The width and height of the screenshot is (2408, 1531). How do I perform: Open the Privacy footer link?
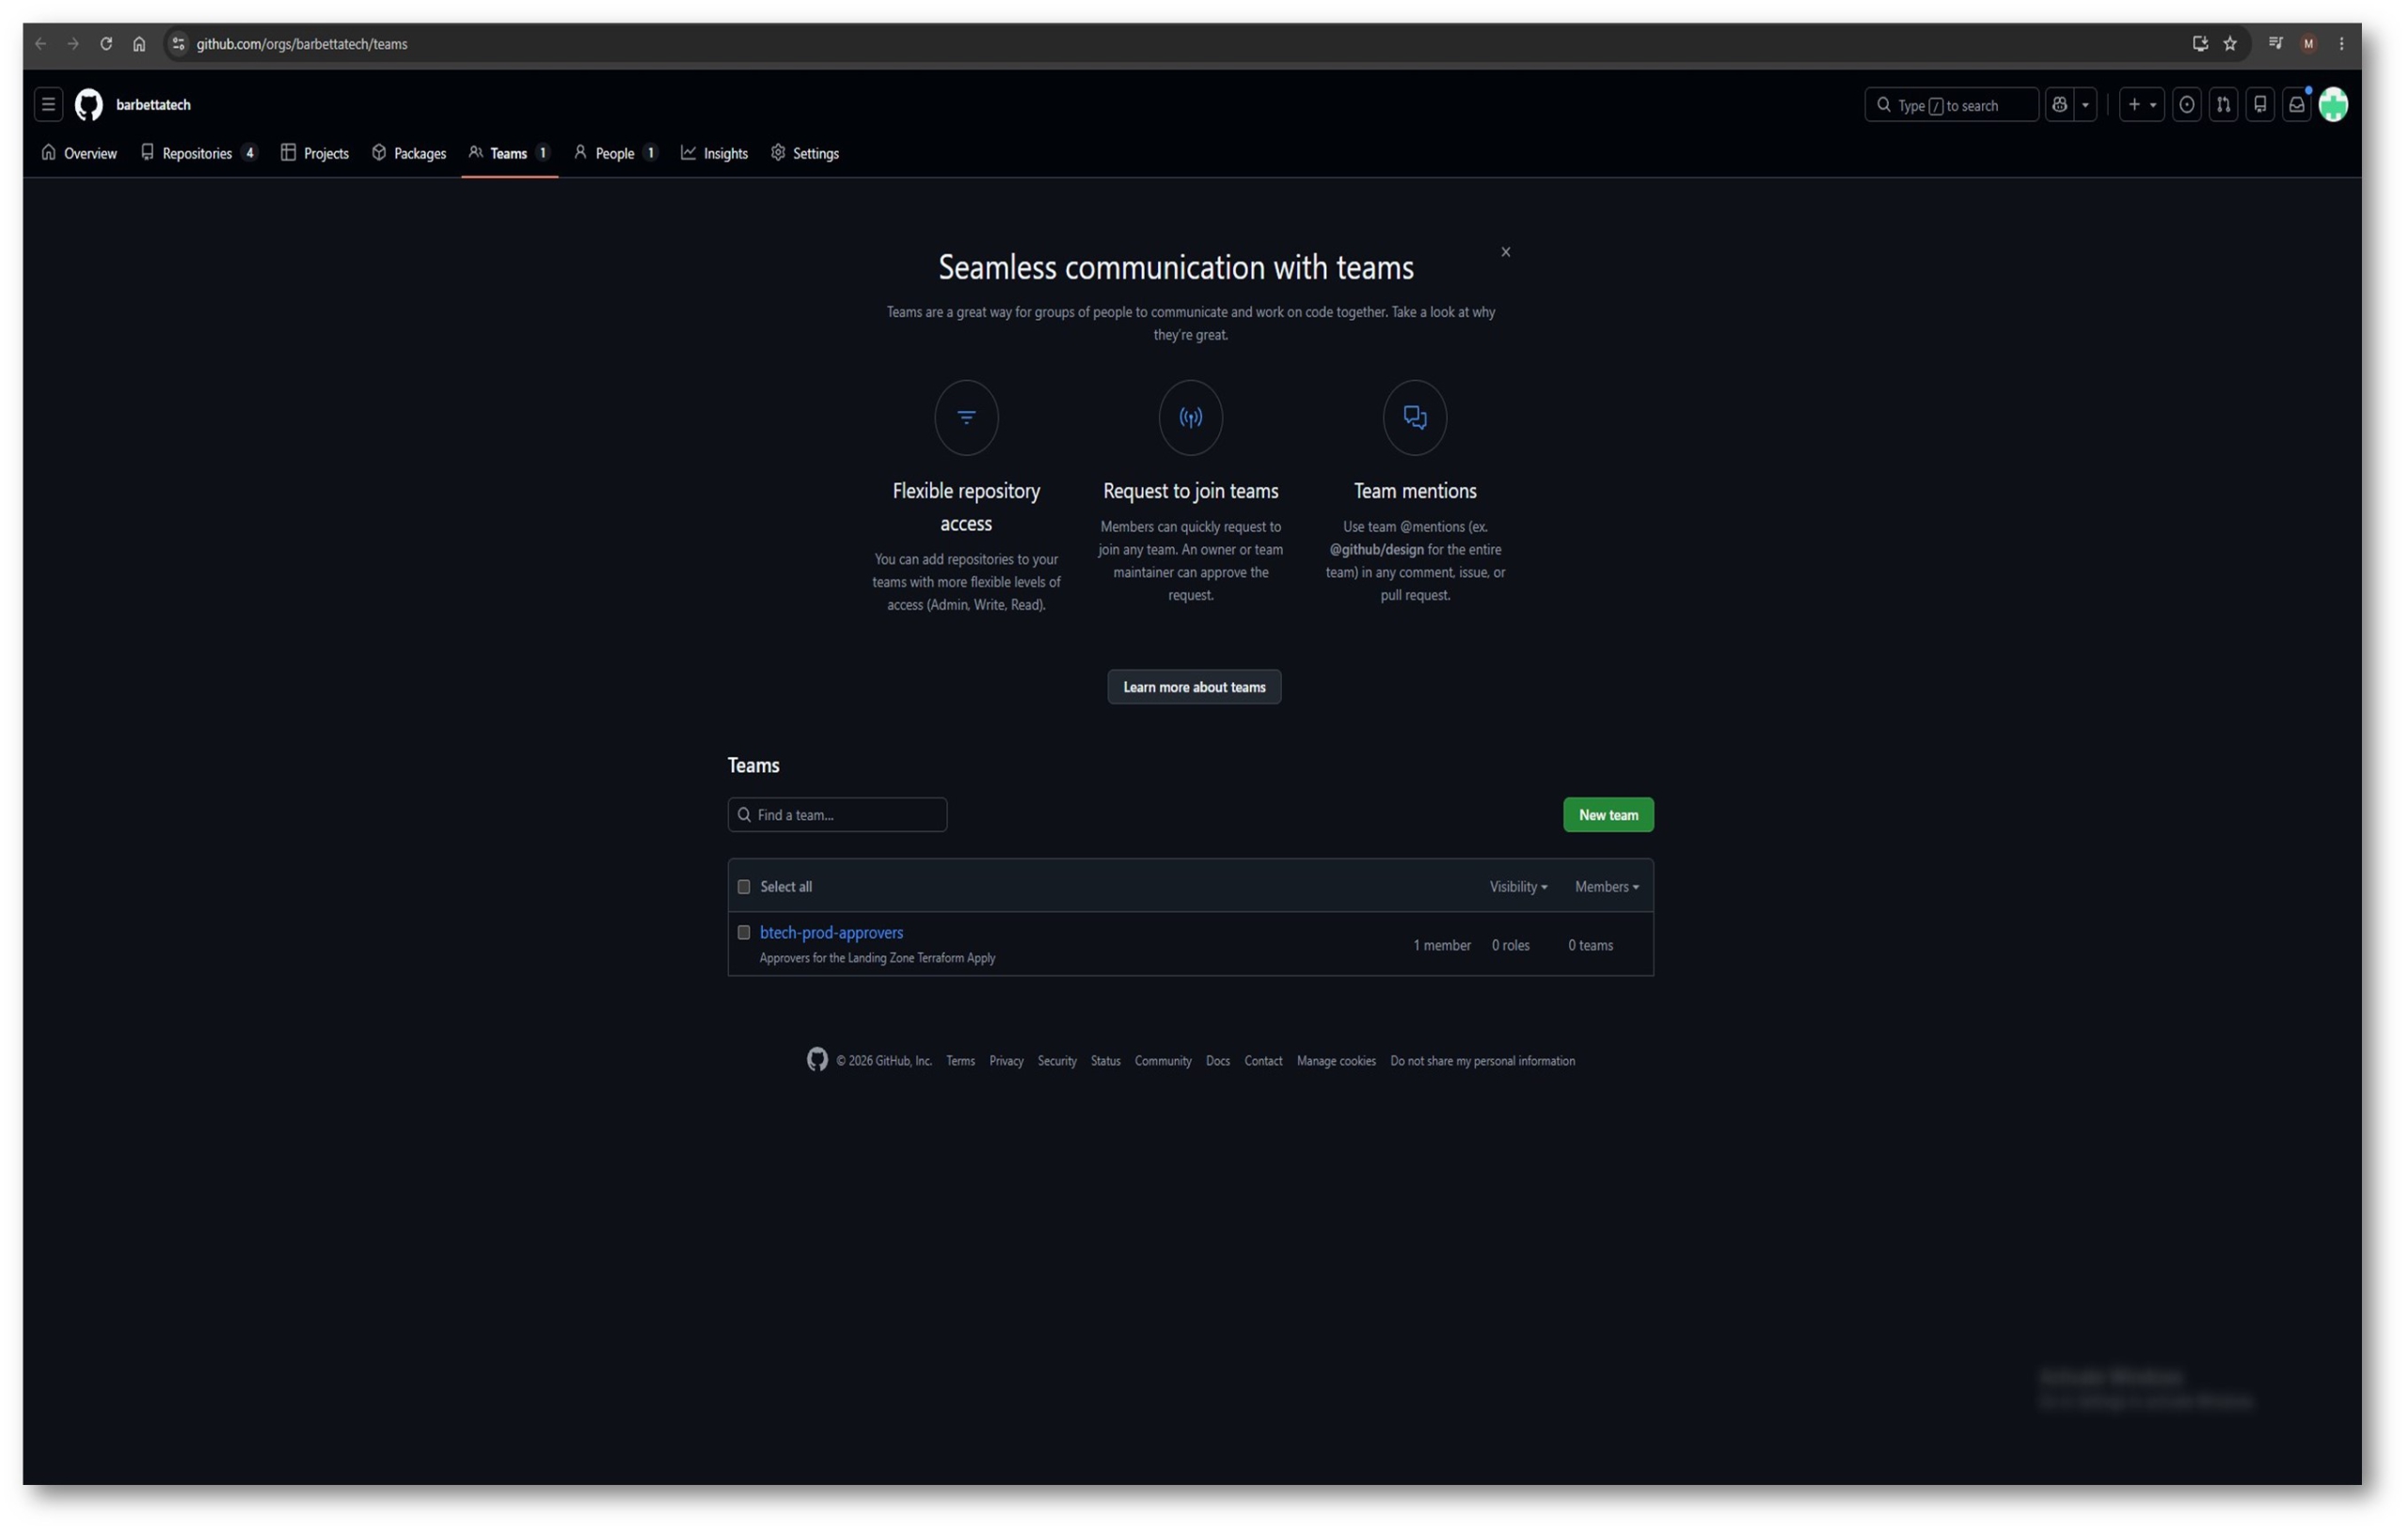pos(1006,1061)
